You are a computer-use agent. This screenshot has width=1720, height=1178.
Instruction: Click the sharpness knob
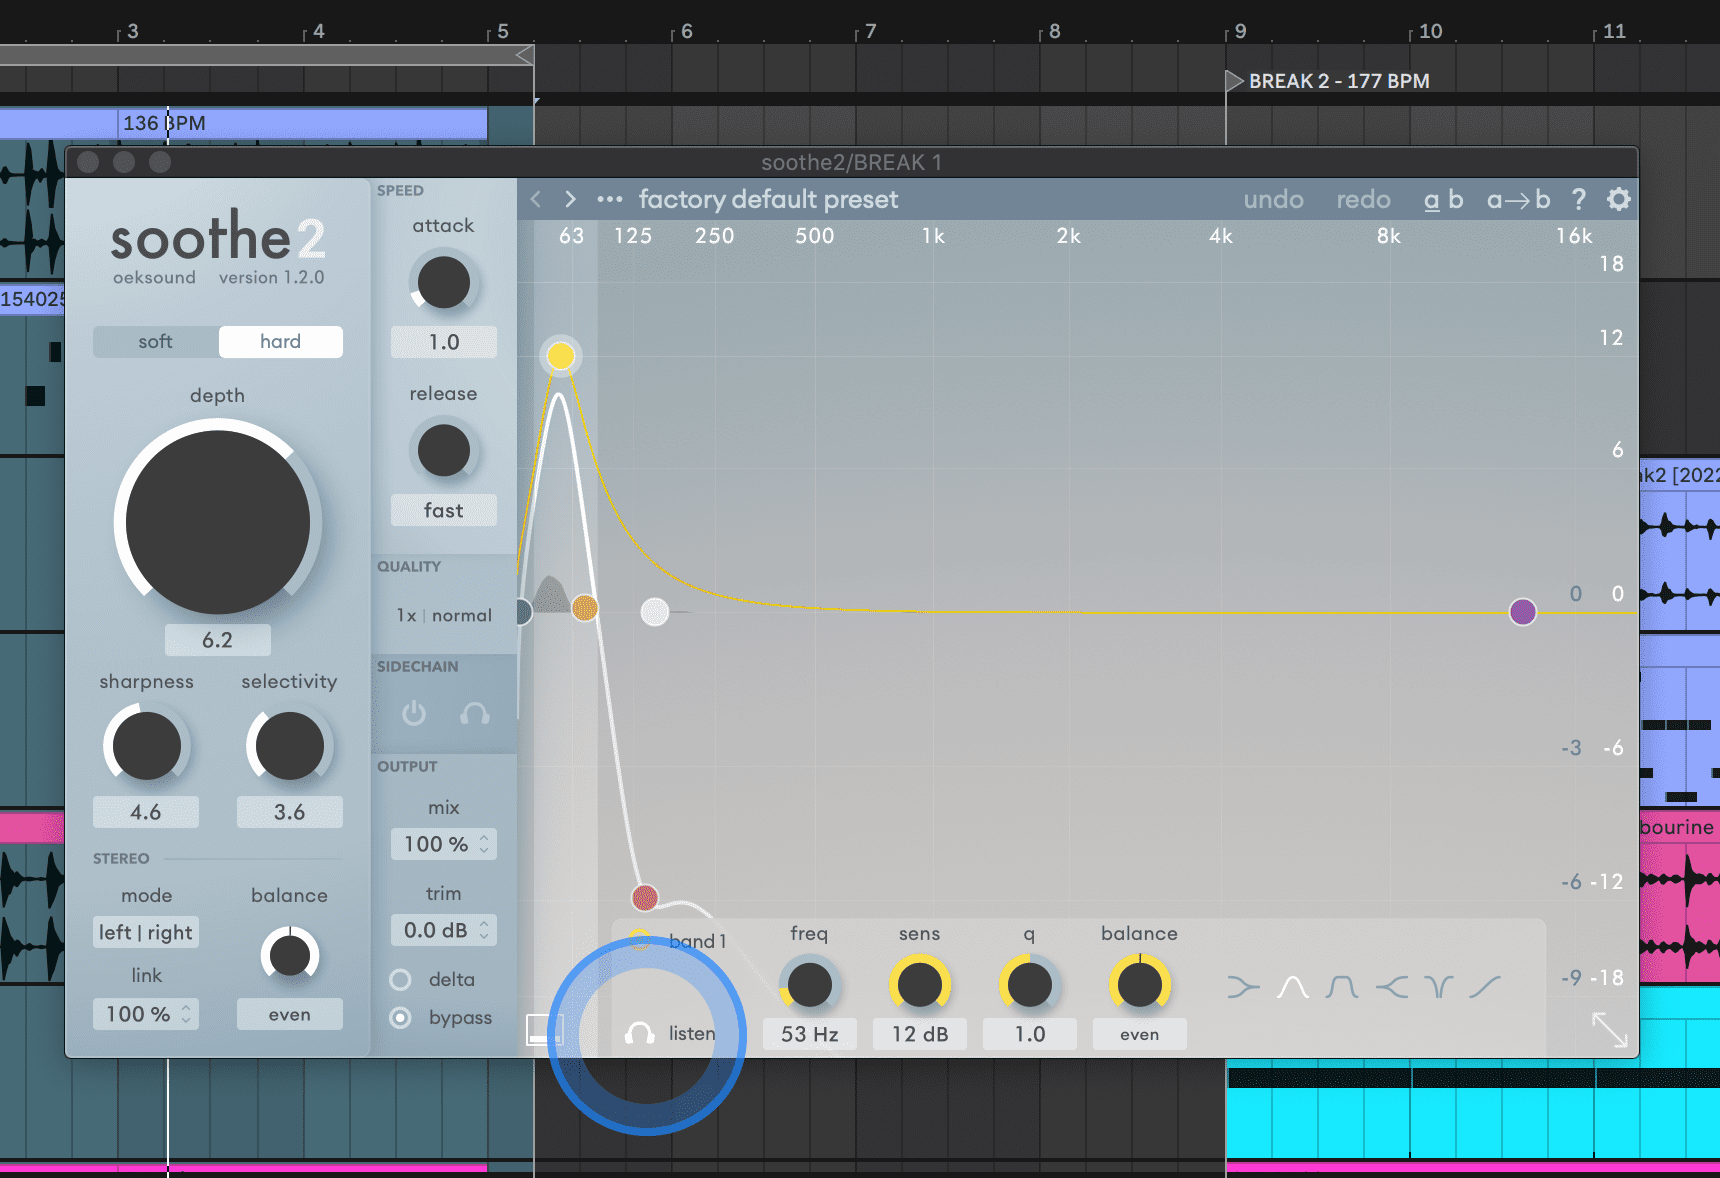[146, 745]
